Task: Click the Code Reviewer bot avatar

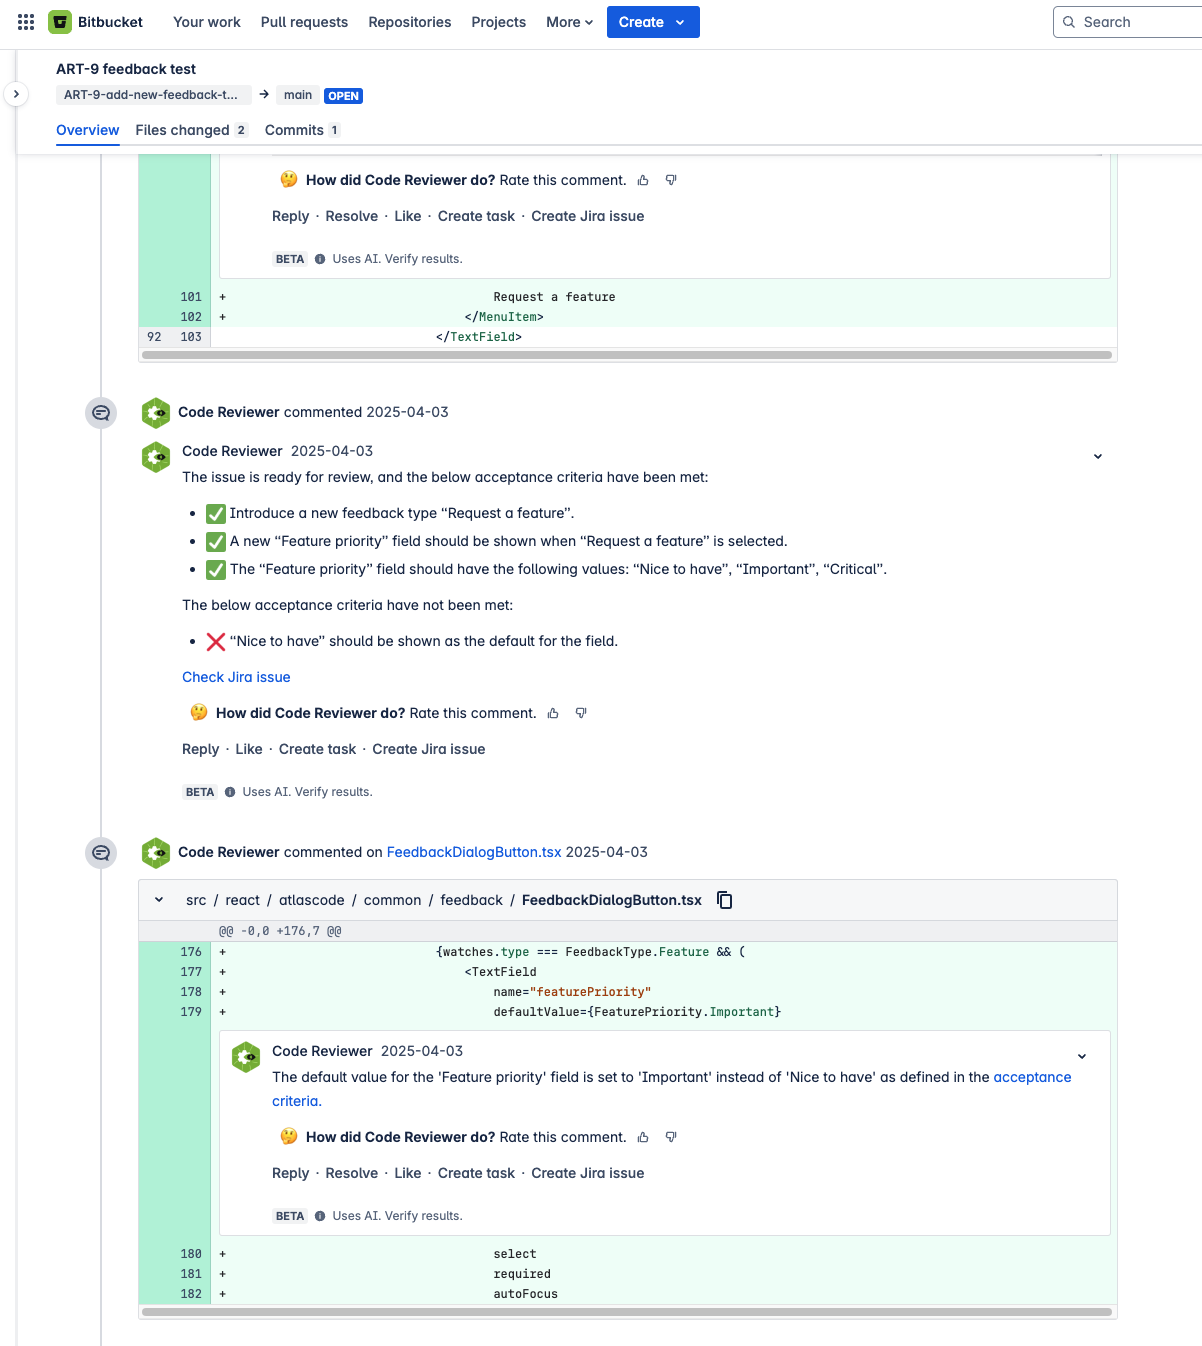Action: (155, 412)
